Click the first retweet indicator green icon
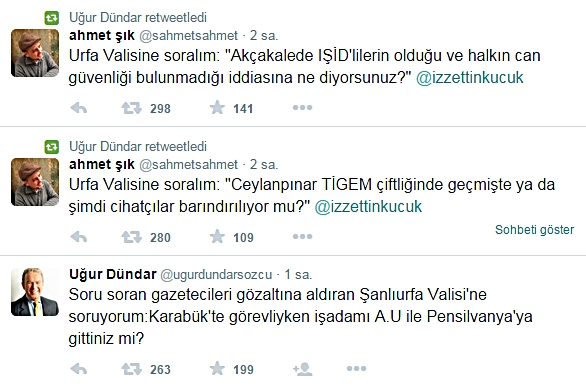Image resolution: width=586 pixels, height=387 pixels. [x=52, y=18]
